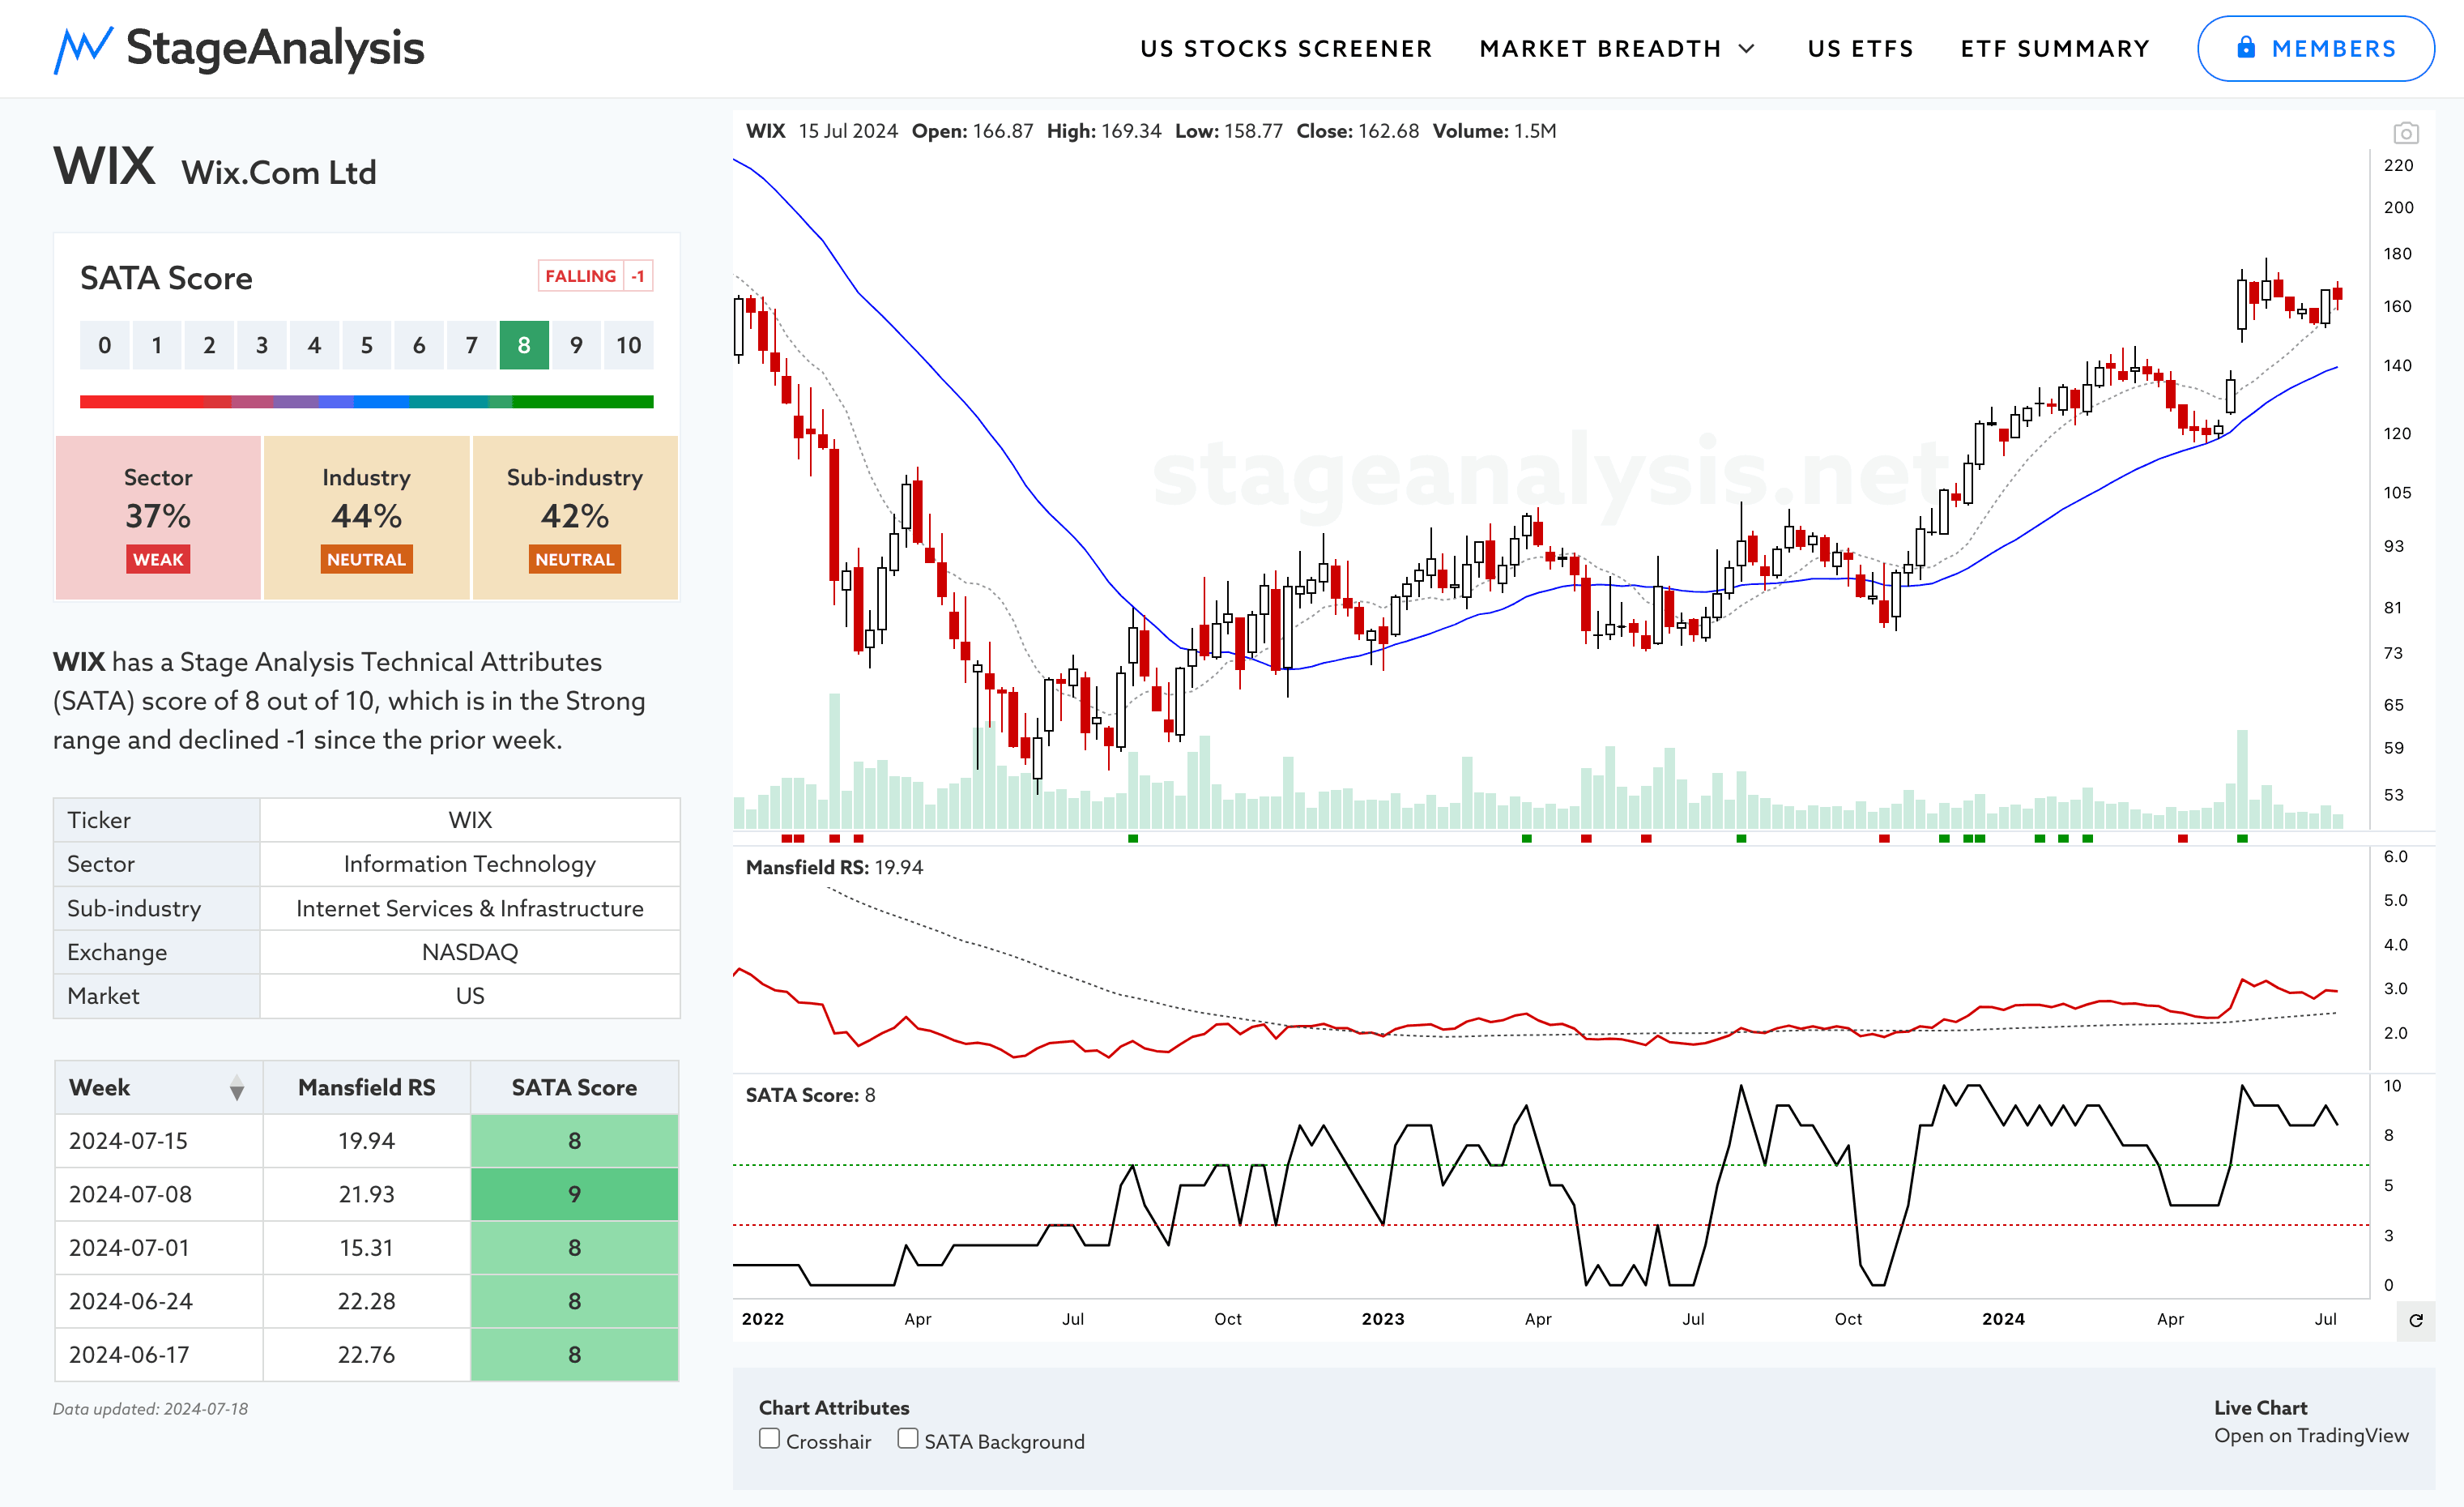Click the StageAnalysis site title
2464x1507 pixels.
tap(275, 48)
